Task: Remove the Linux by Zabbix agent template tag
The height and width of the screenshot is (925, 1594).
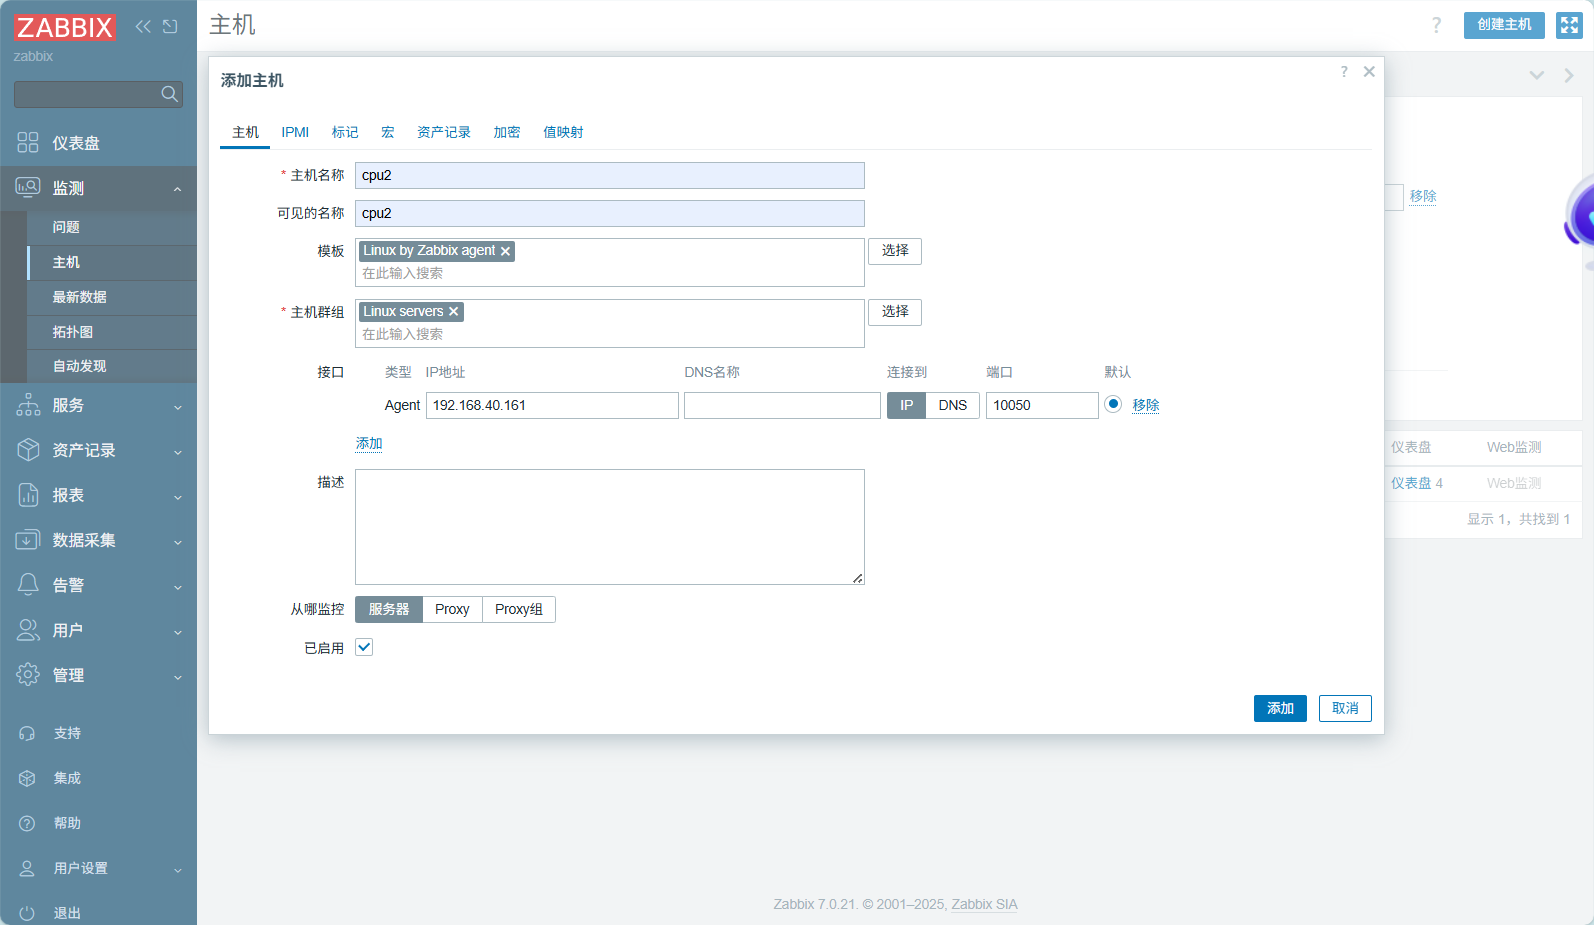Action: (505, 251)
